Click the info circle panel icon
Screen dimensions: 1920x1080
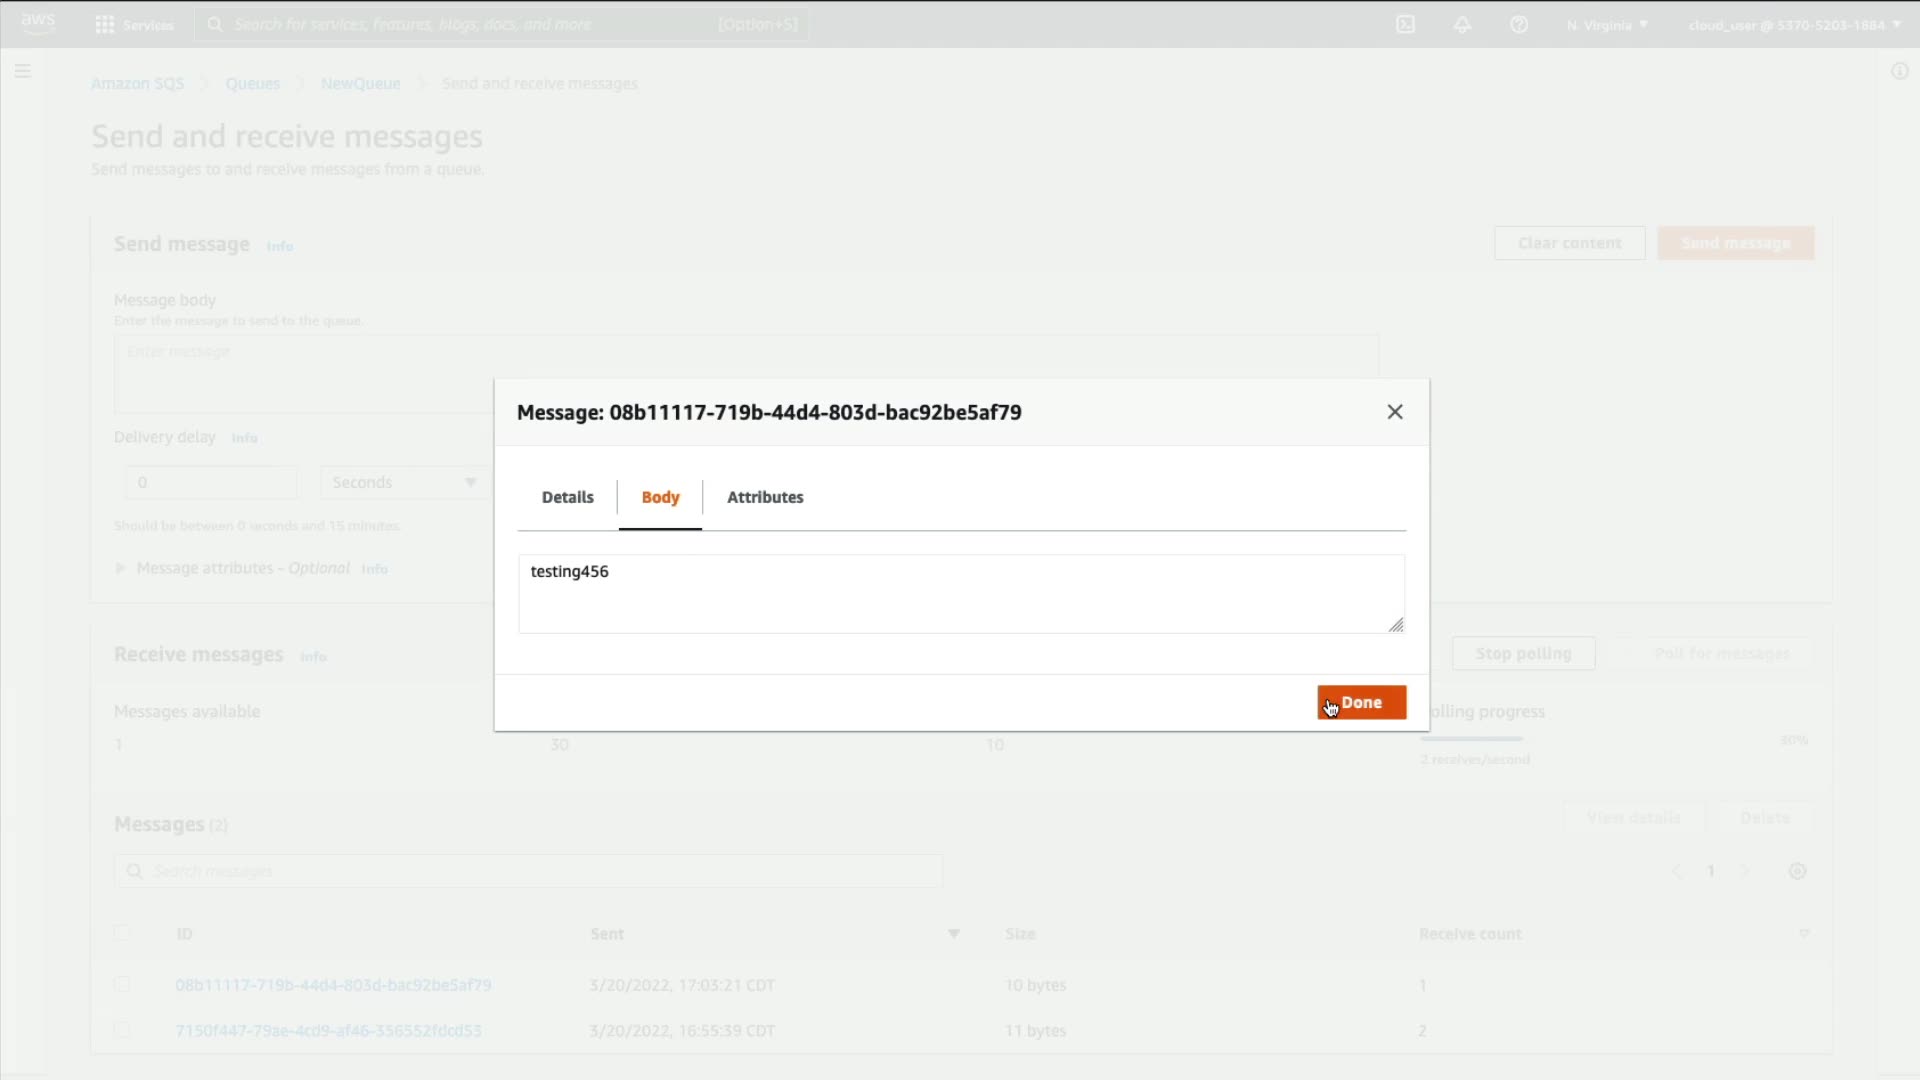(1899, 71)
